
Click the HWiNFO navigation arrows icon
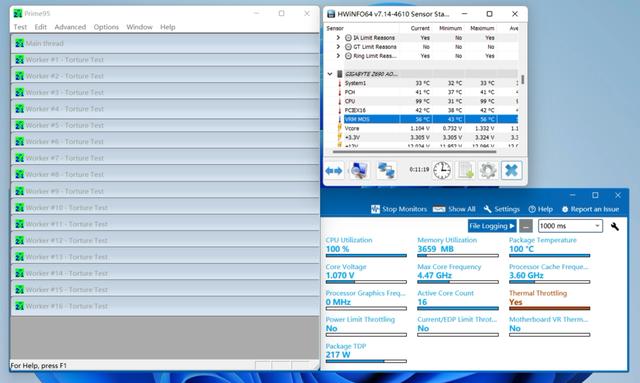tap(333, 171)
